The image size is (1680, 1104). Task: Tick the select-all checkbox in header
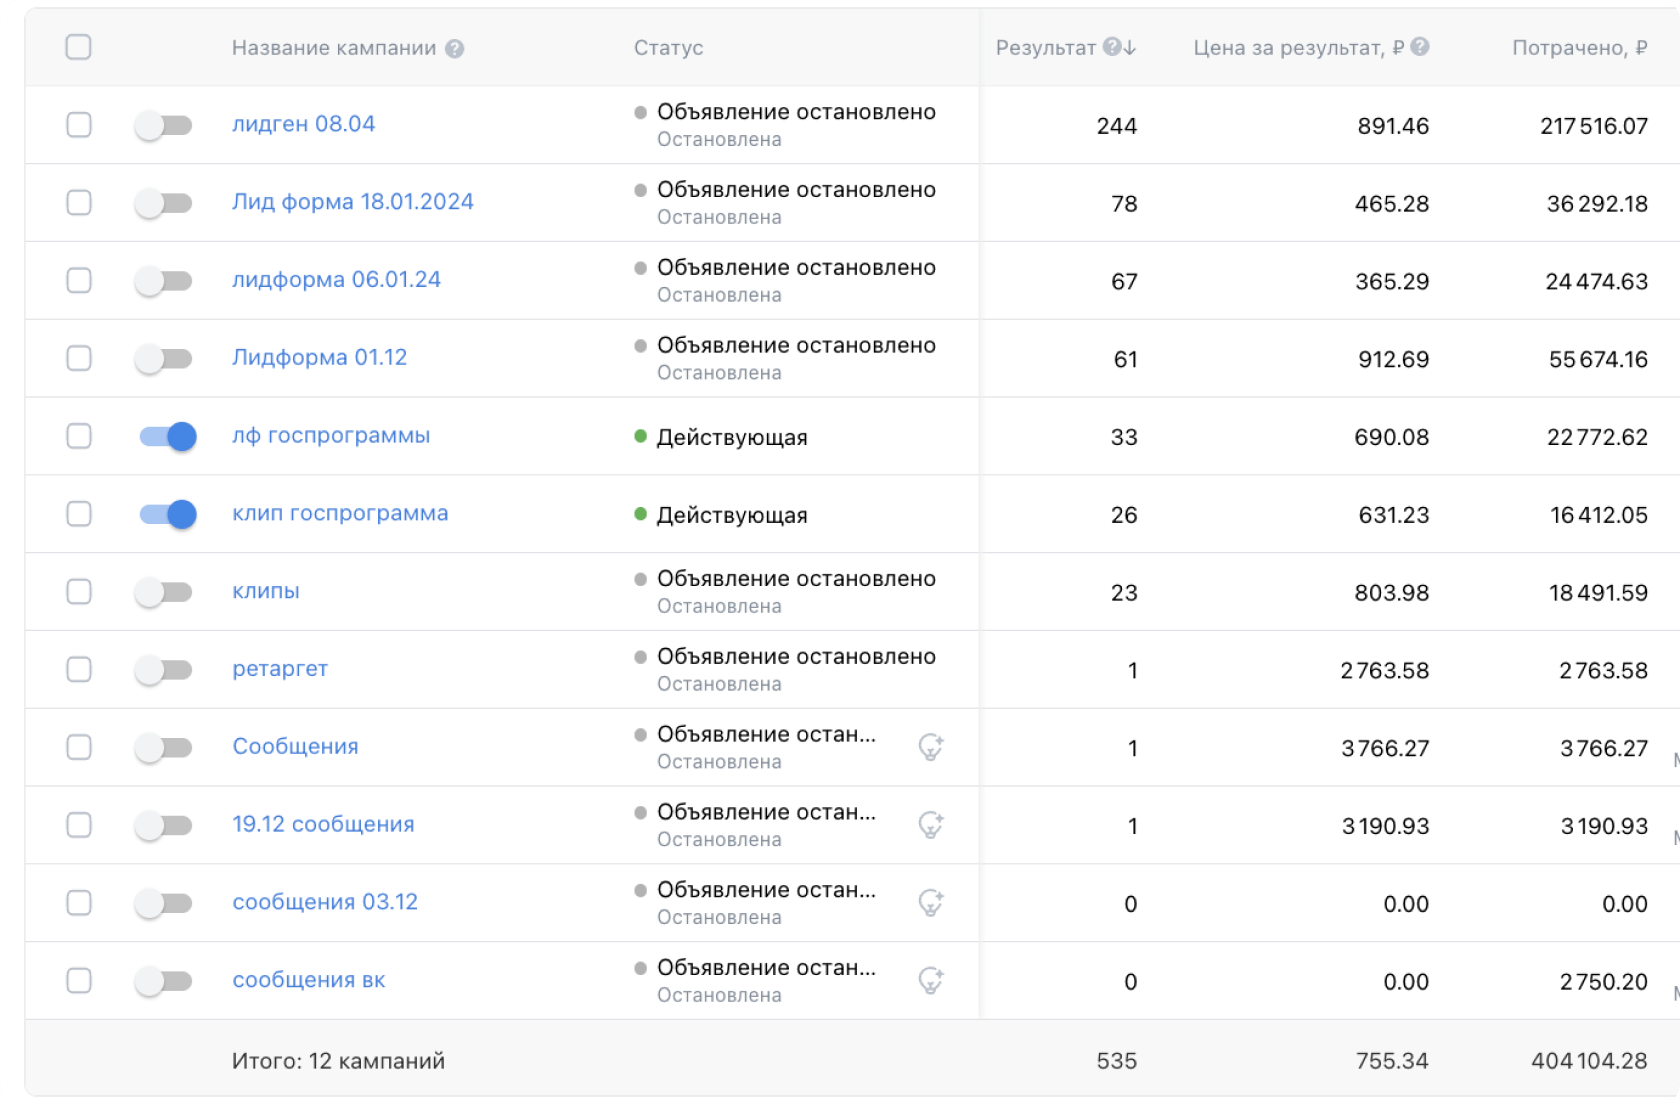[78, 47]
